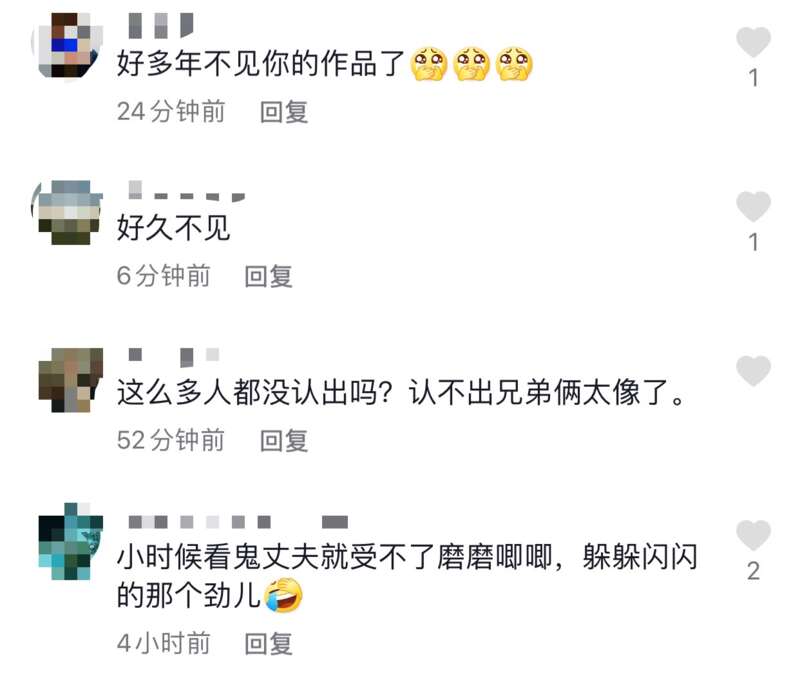800x680 pixels.
Task: Open username above "好久不见"
Action: (x=187, y=191)
